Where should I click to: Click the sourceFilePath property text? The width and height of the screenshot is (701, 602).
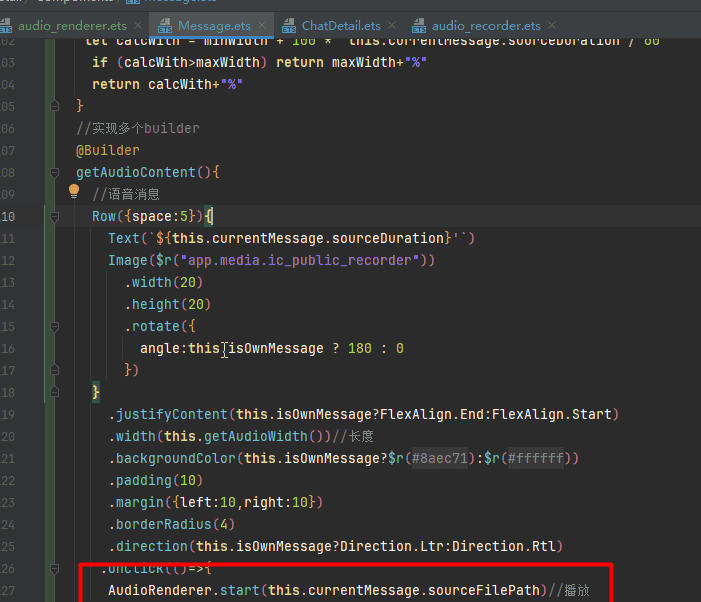pyautogui.click(x=484, y=590)
